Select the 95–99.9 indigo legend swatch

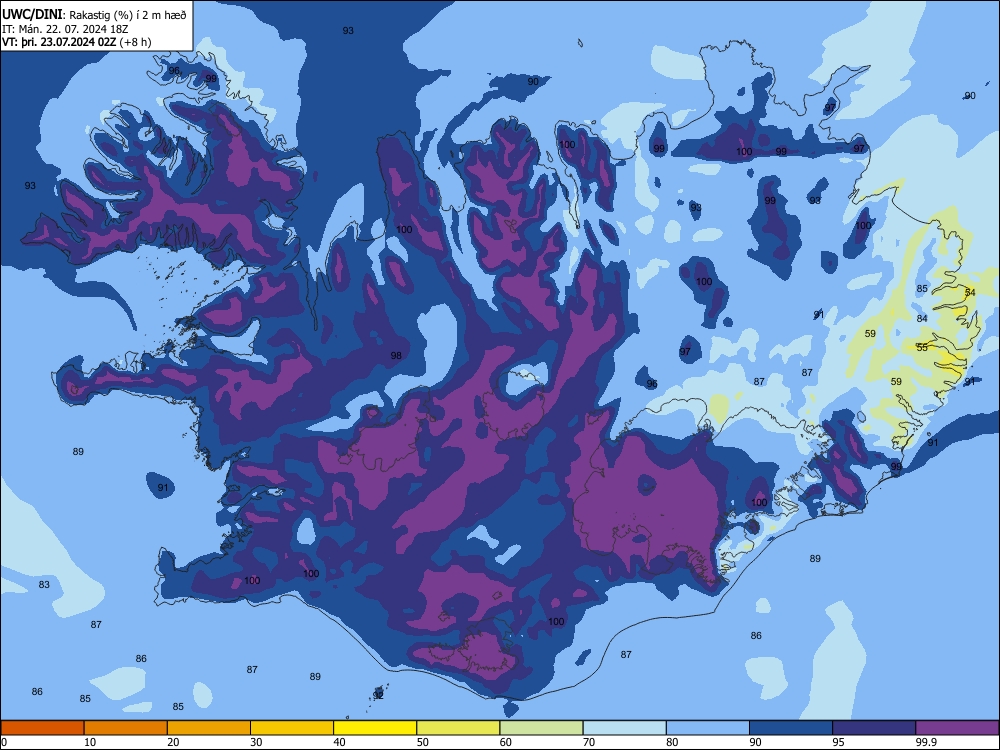click(x=874, y=728)
